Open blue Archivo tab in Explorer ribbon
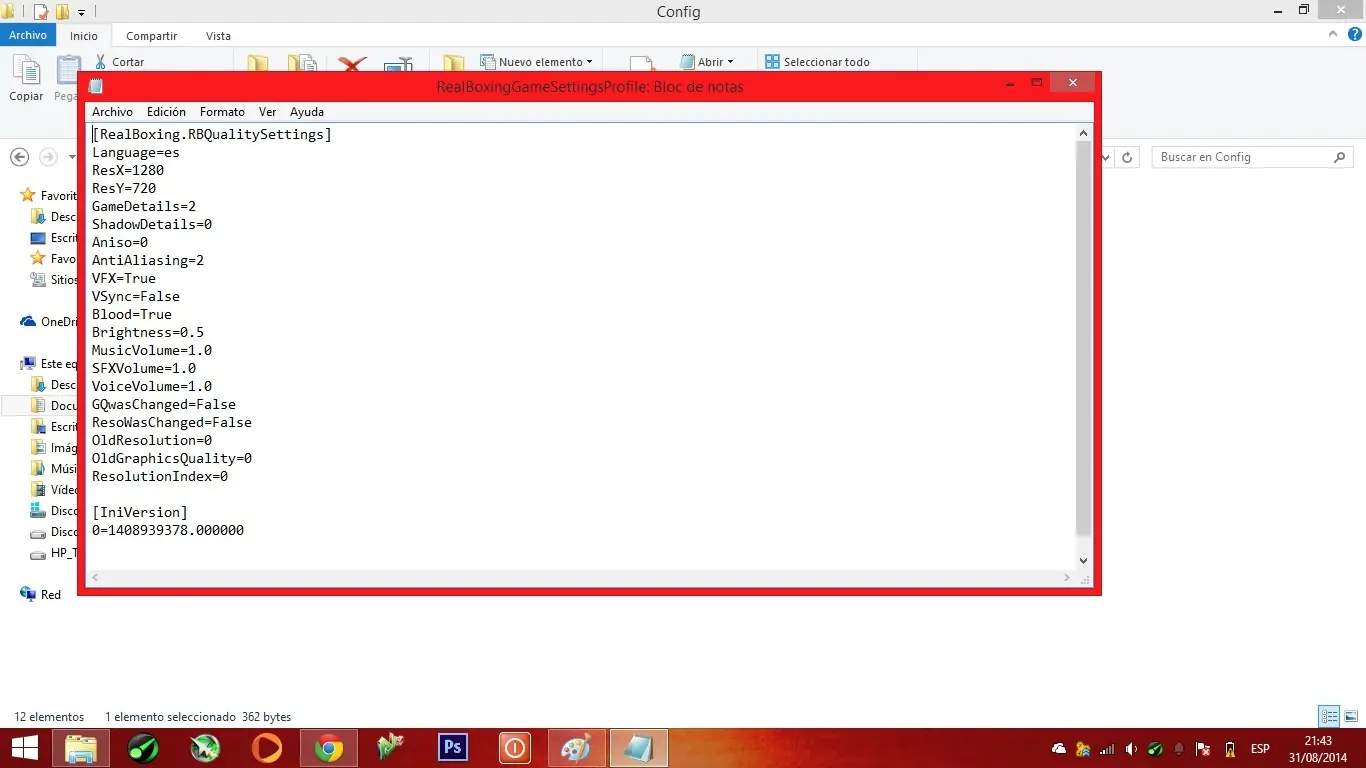The image size is (1366, 768). tap(28, 35)
